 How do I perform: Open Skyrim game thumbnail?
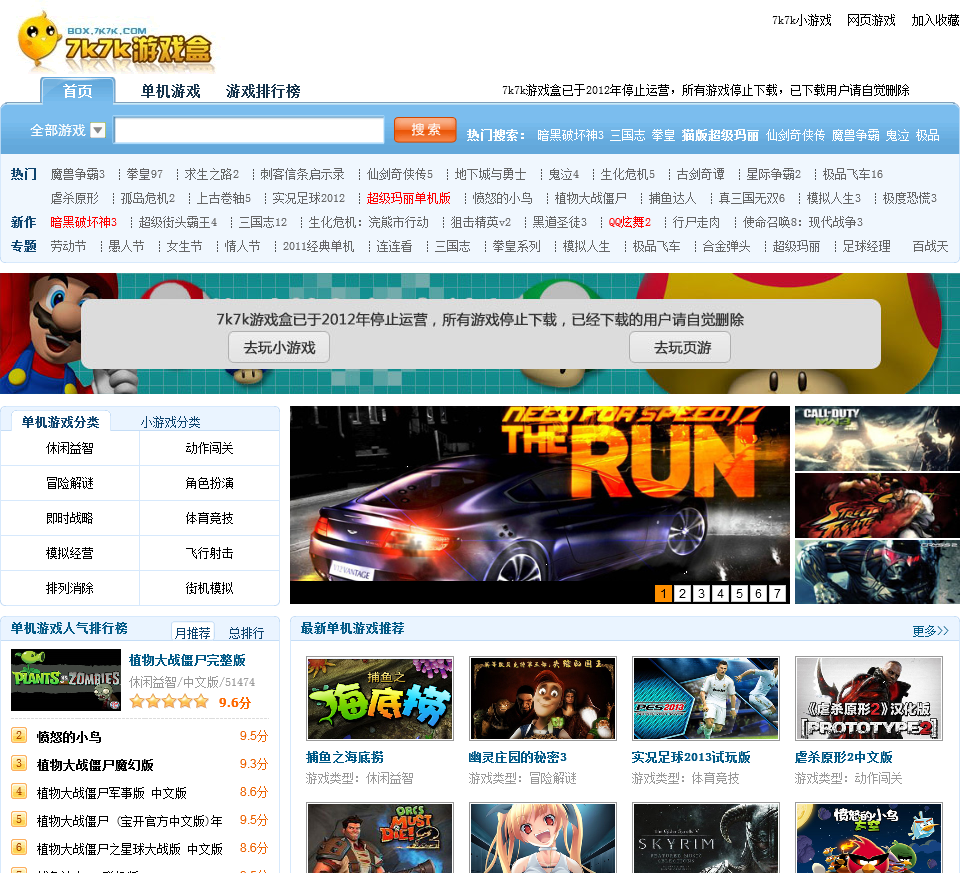point(706,837)
